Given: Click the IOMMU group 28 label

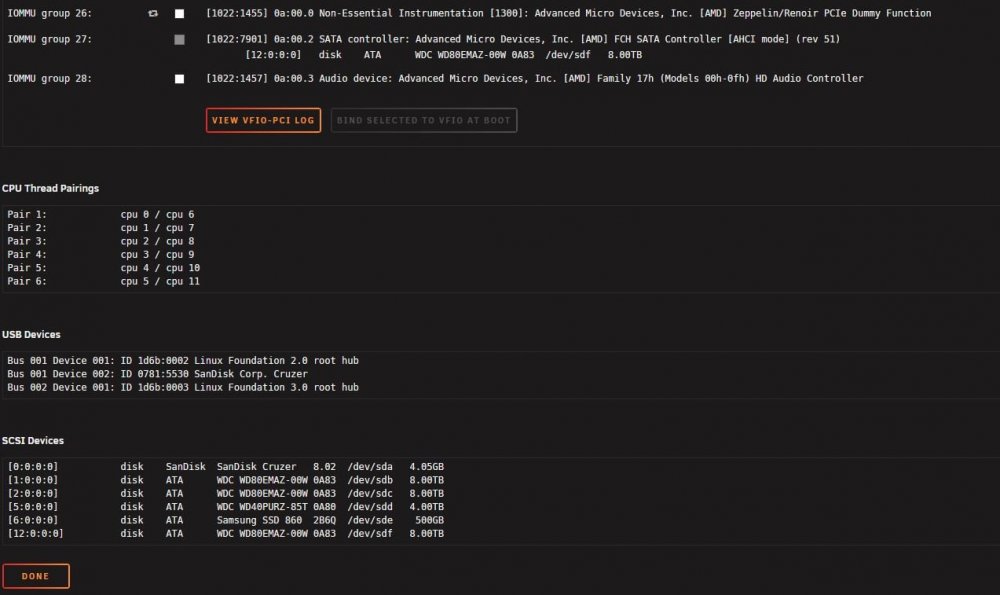Looking at the screenshot, I should (50, 78).
